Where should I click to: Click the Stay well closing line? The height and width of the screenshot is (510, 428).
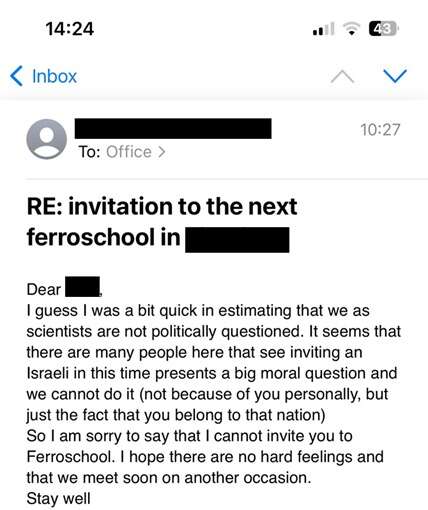click(x=58, y=499)
